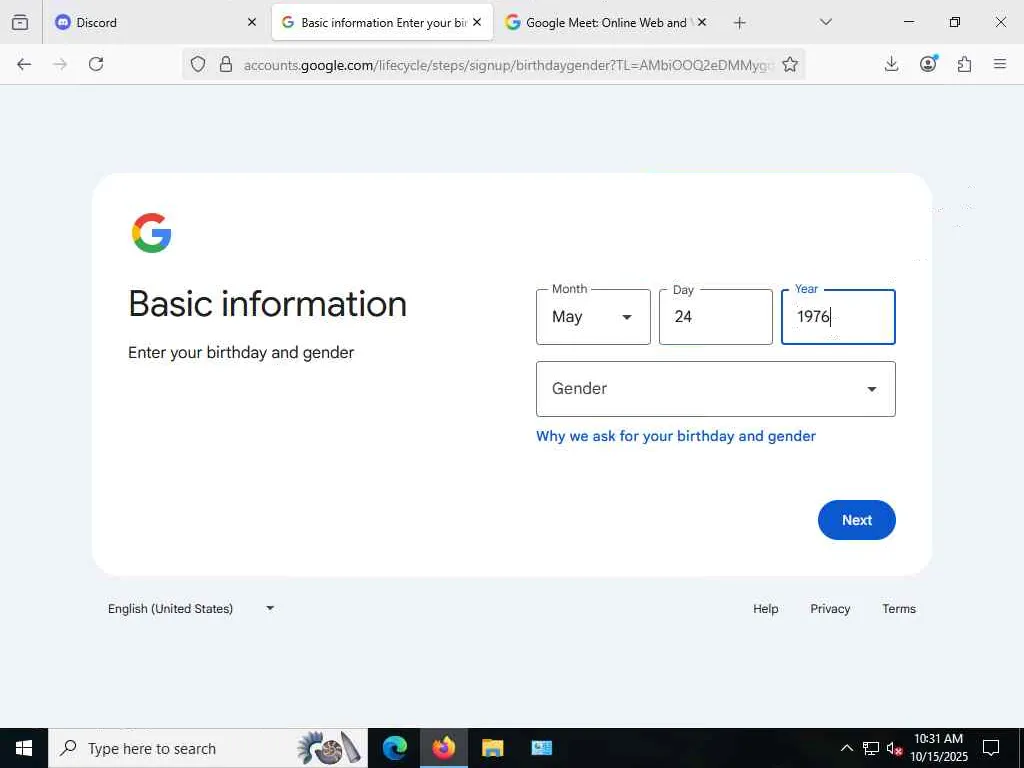Open the tracking protection shield icon

198,64
